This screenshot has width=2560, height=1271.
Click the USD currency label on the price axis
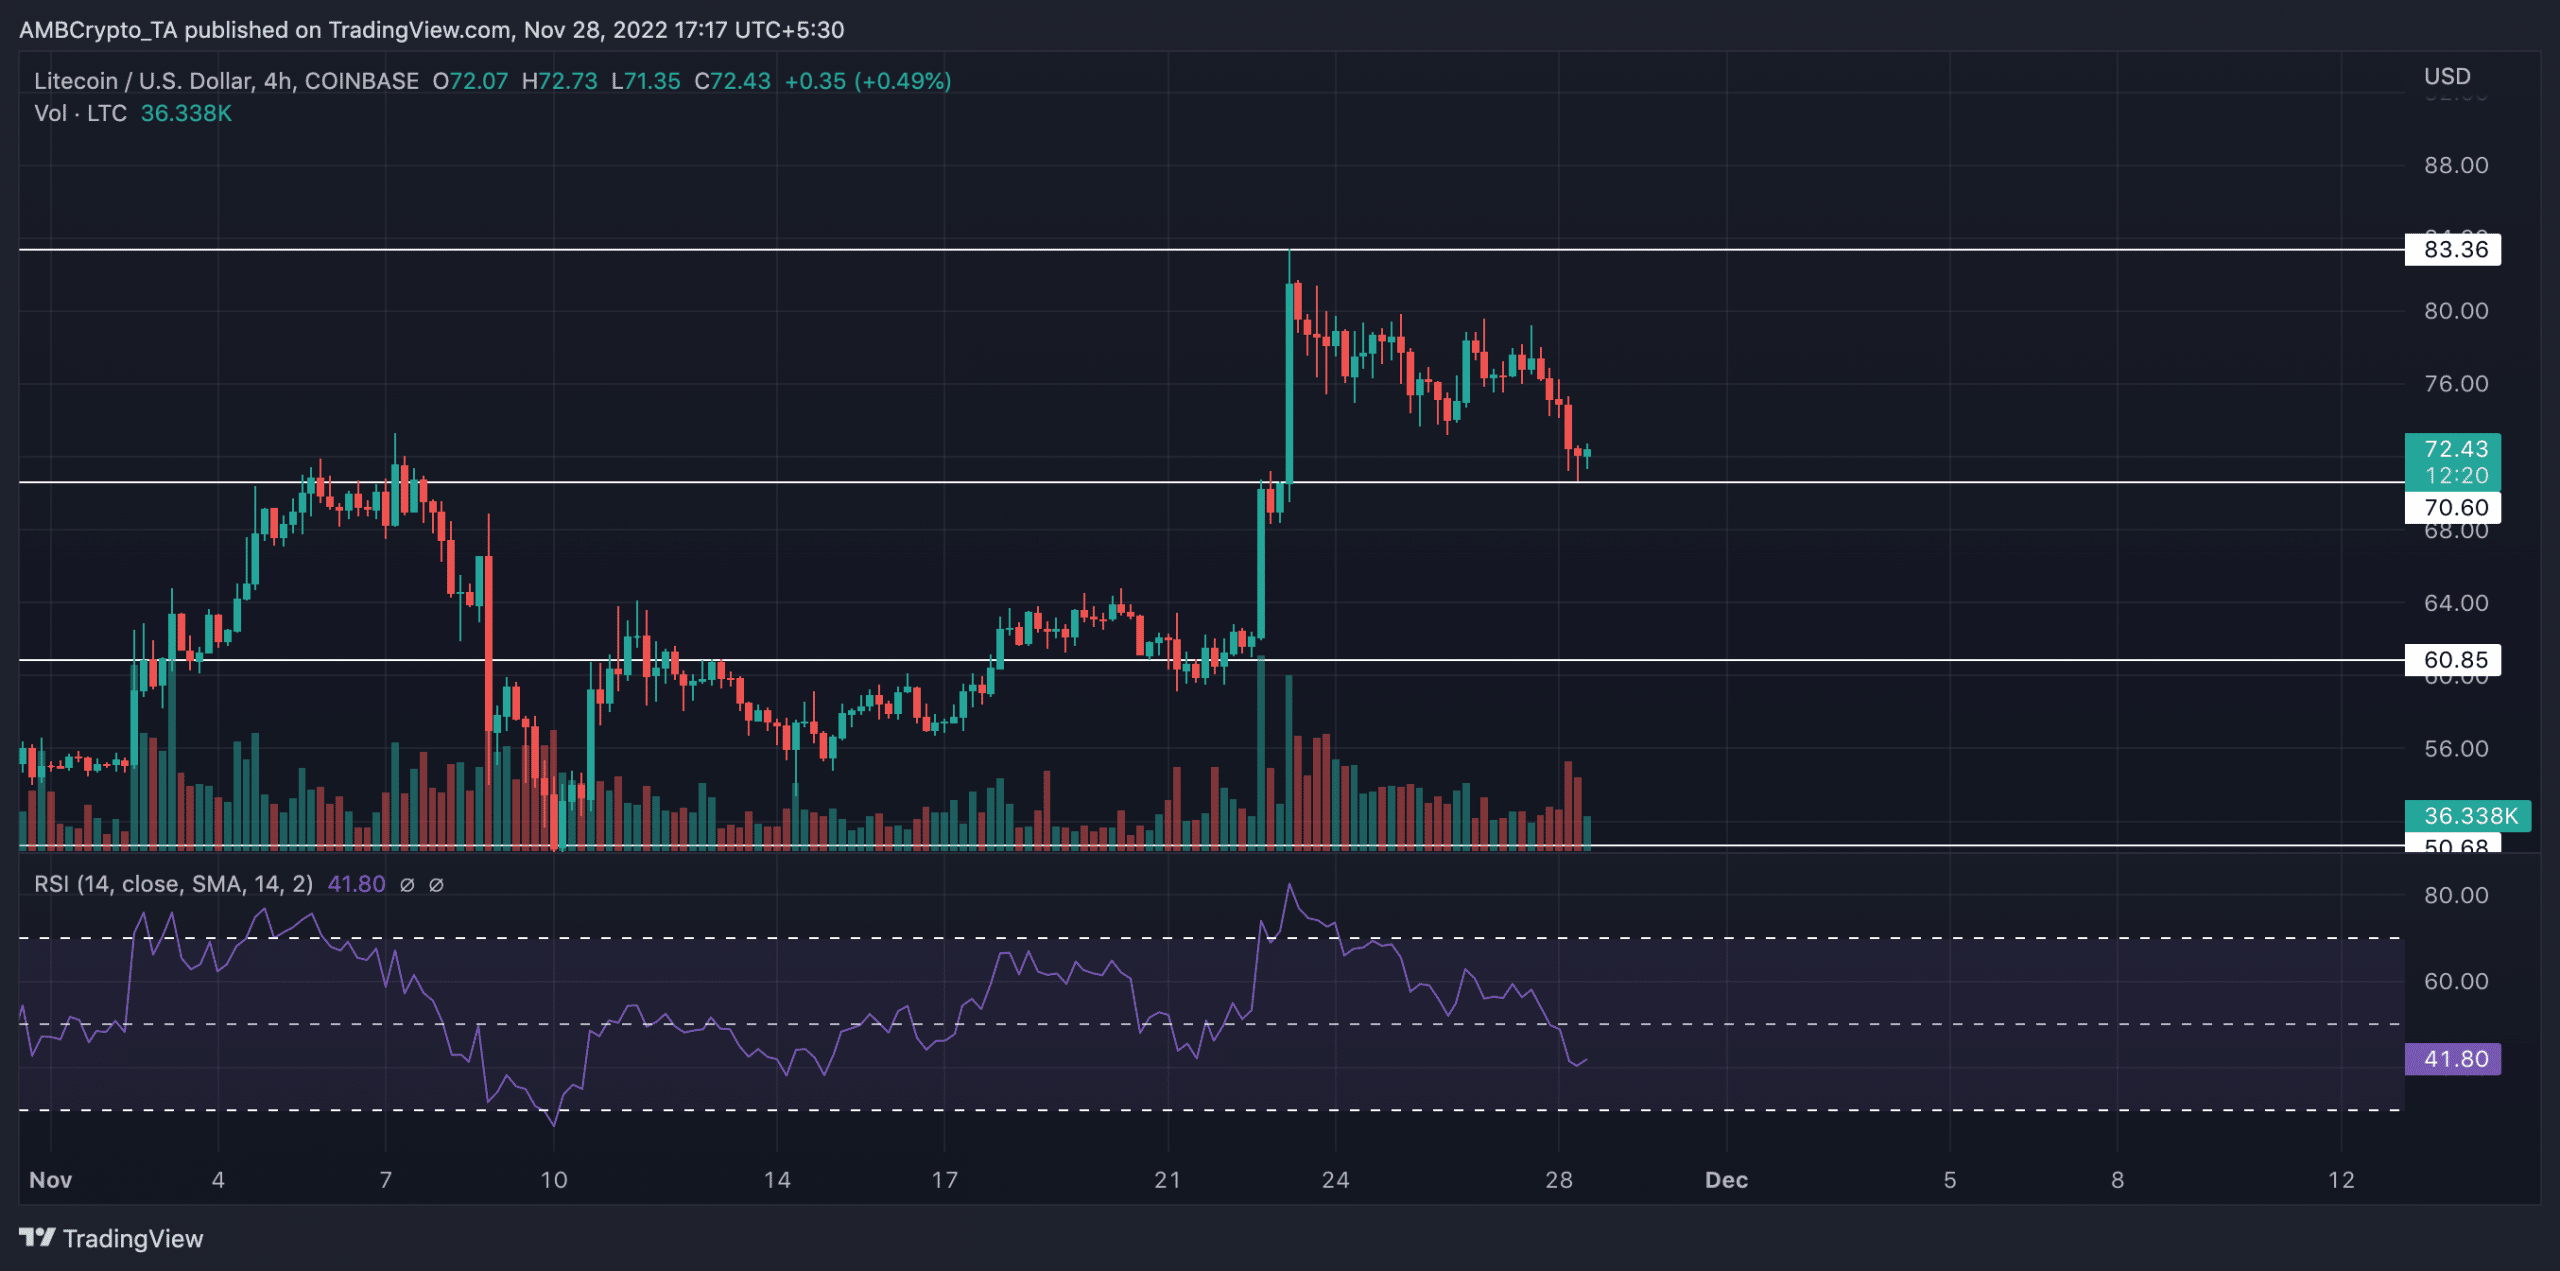(x=2446, y=77)
